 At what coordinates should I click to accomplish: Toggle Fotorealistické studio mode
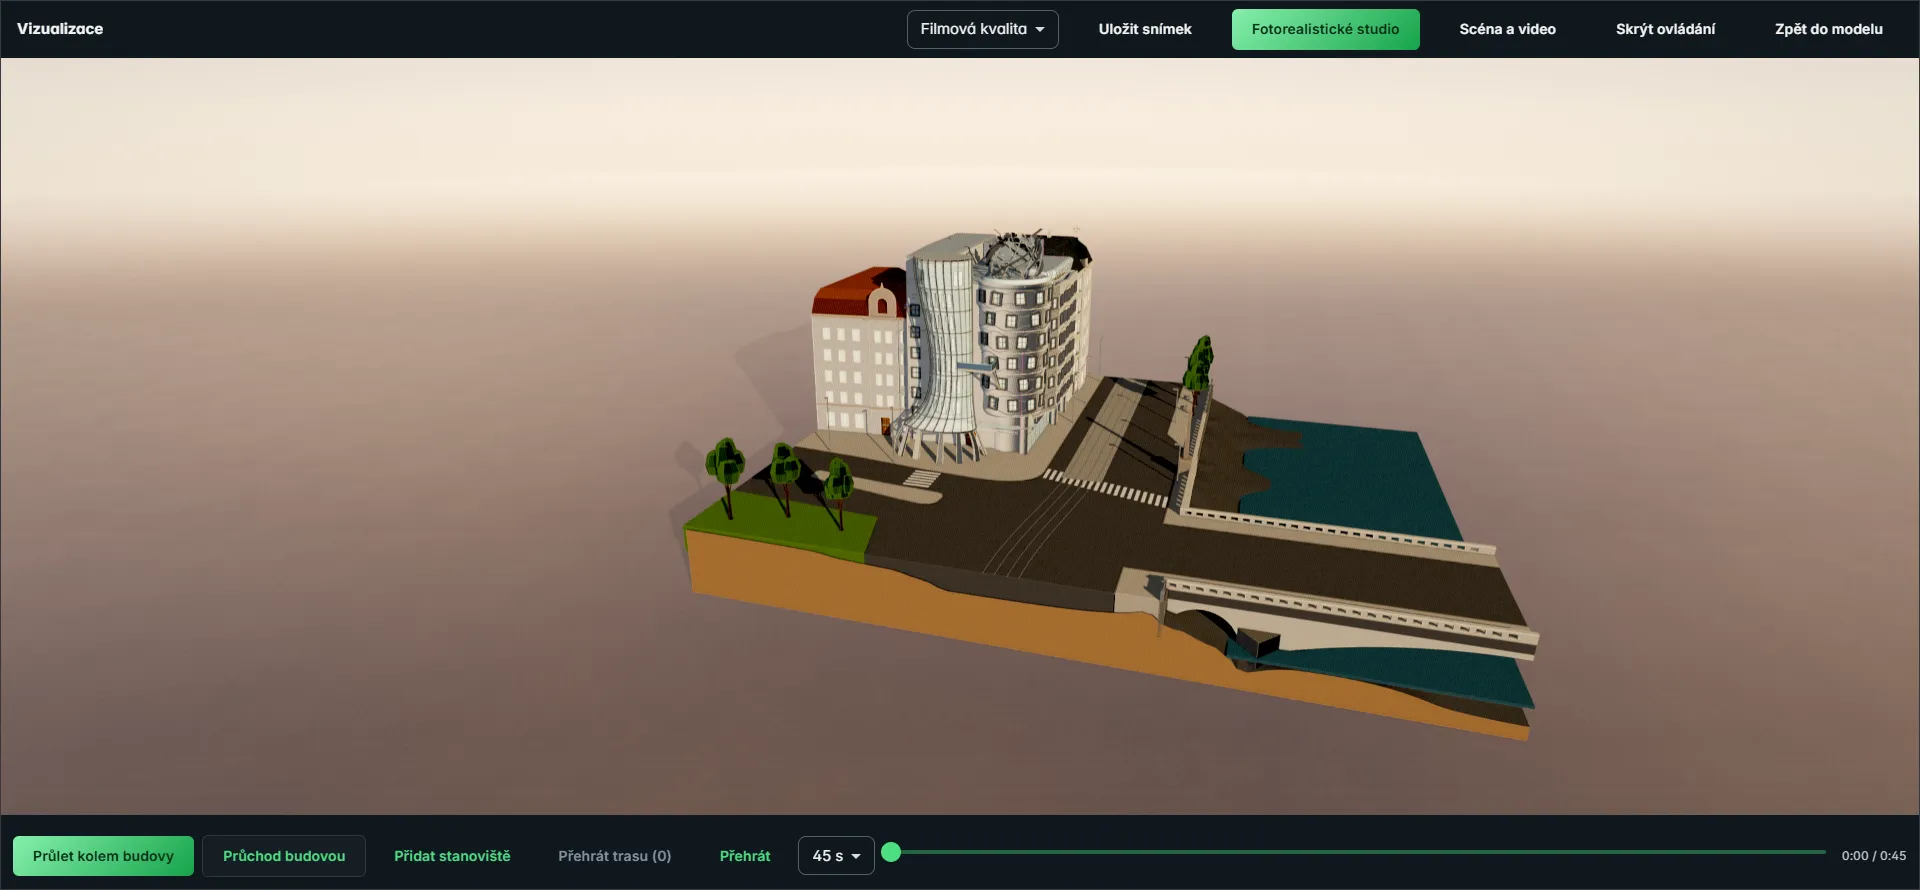click(1325, 29)
